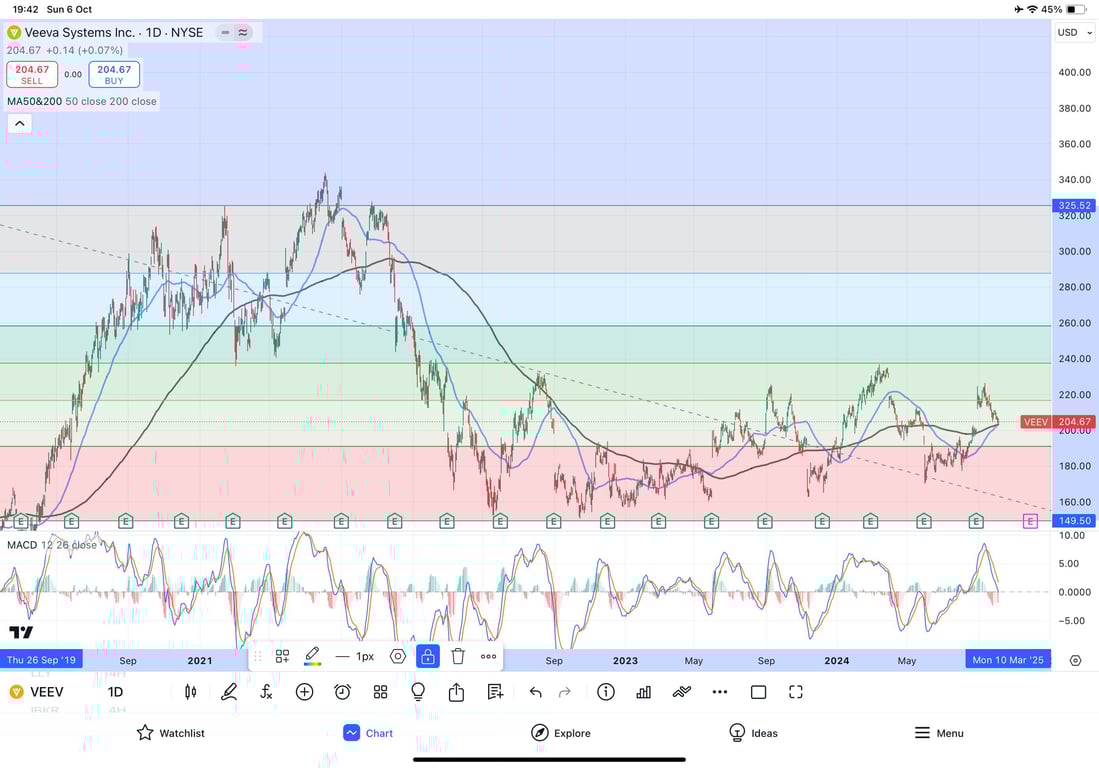1099x768 pixels.
Task: Select the rectangle layout icon
Action: (x=758, y=692)
